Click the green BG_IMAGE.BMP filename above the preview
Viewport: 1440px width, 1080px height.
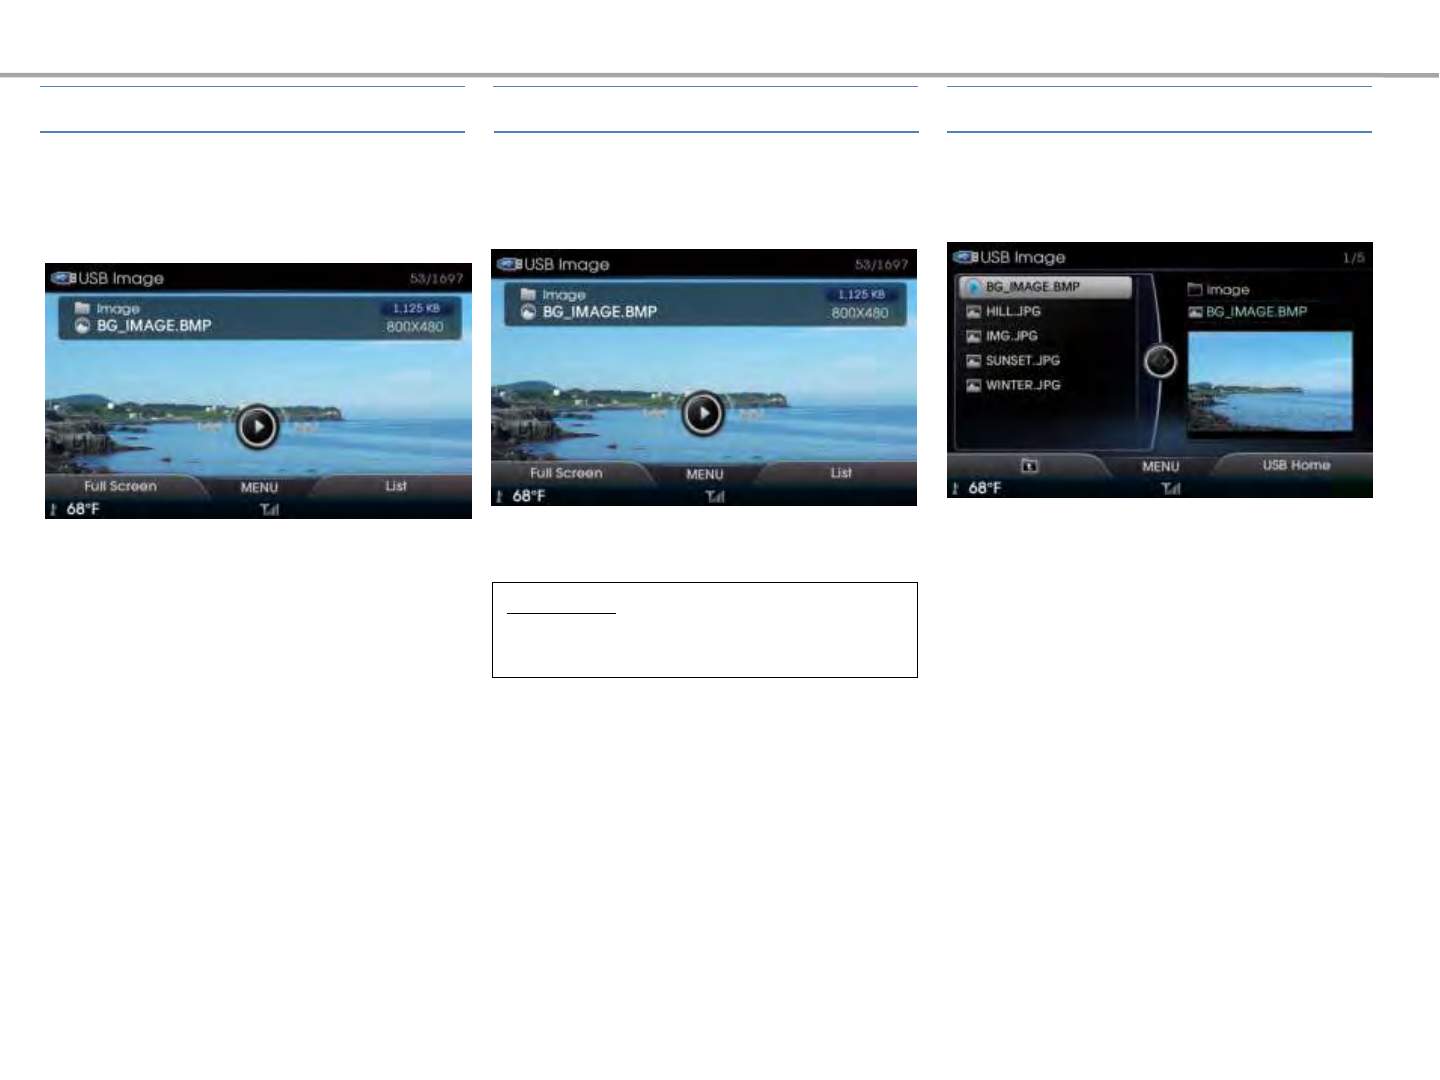coord(1256,312)
